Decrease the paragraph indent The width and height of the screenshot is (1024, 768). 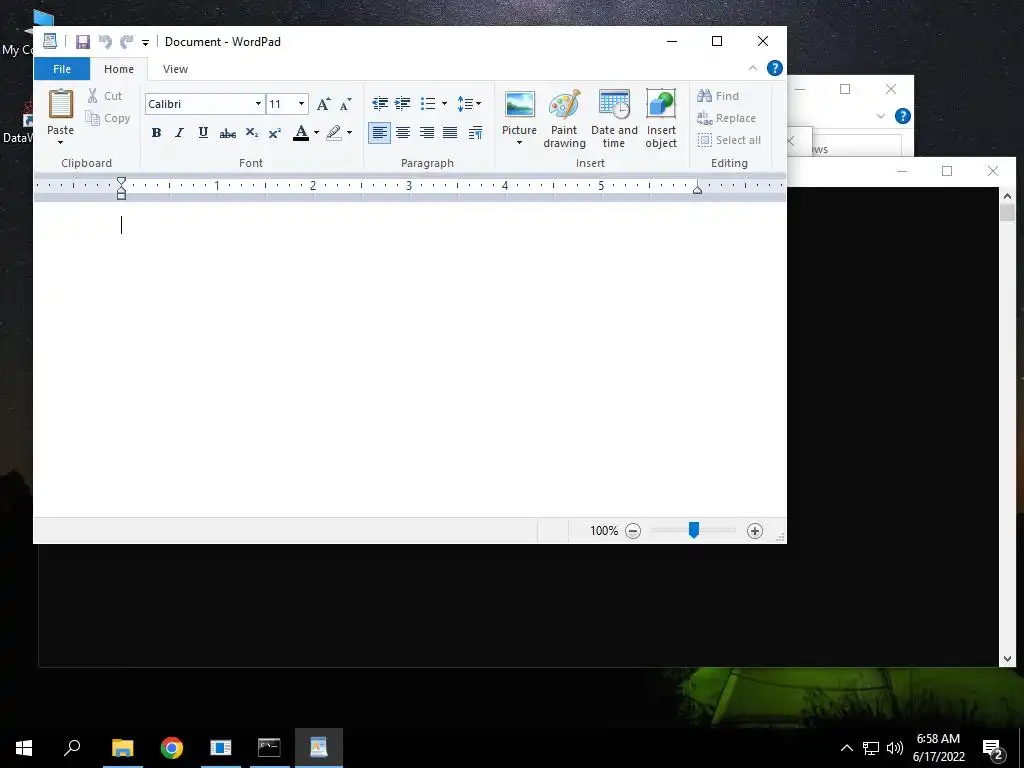(379, 104)
